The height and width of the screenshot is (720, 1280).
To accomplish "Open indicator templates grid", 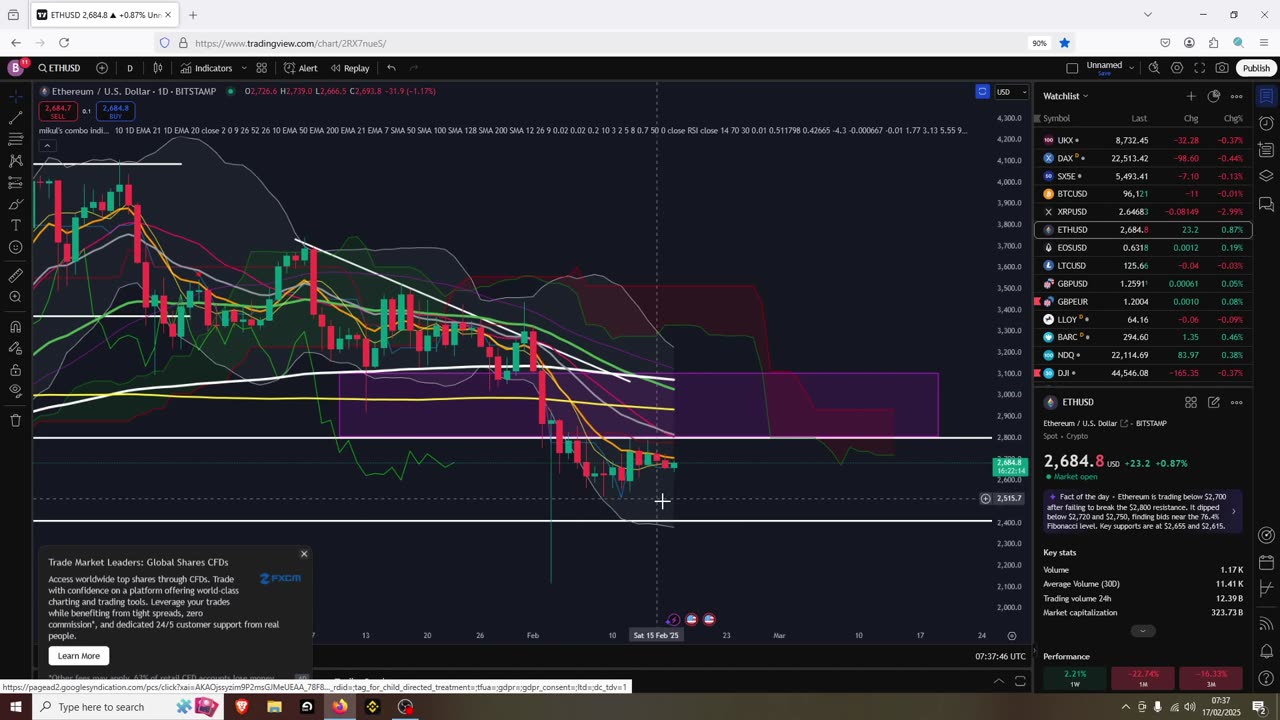I will [x=261, y=68].
